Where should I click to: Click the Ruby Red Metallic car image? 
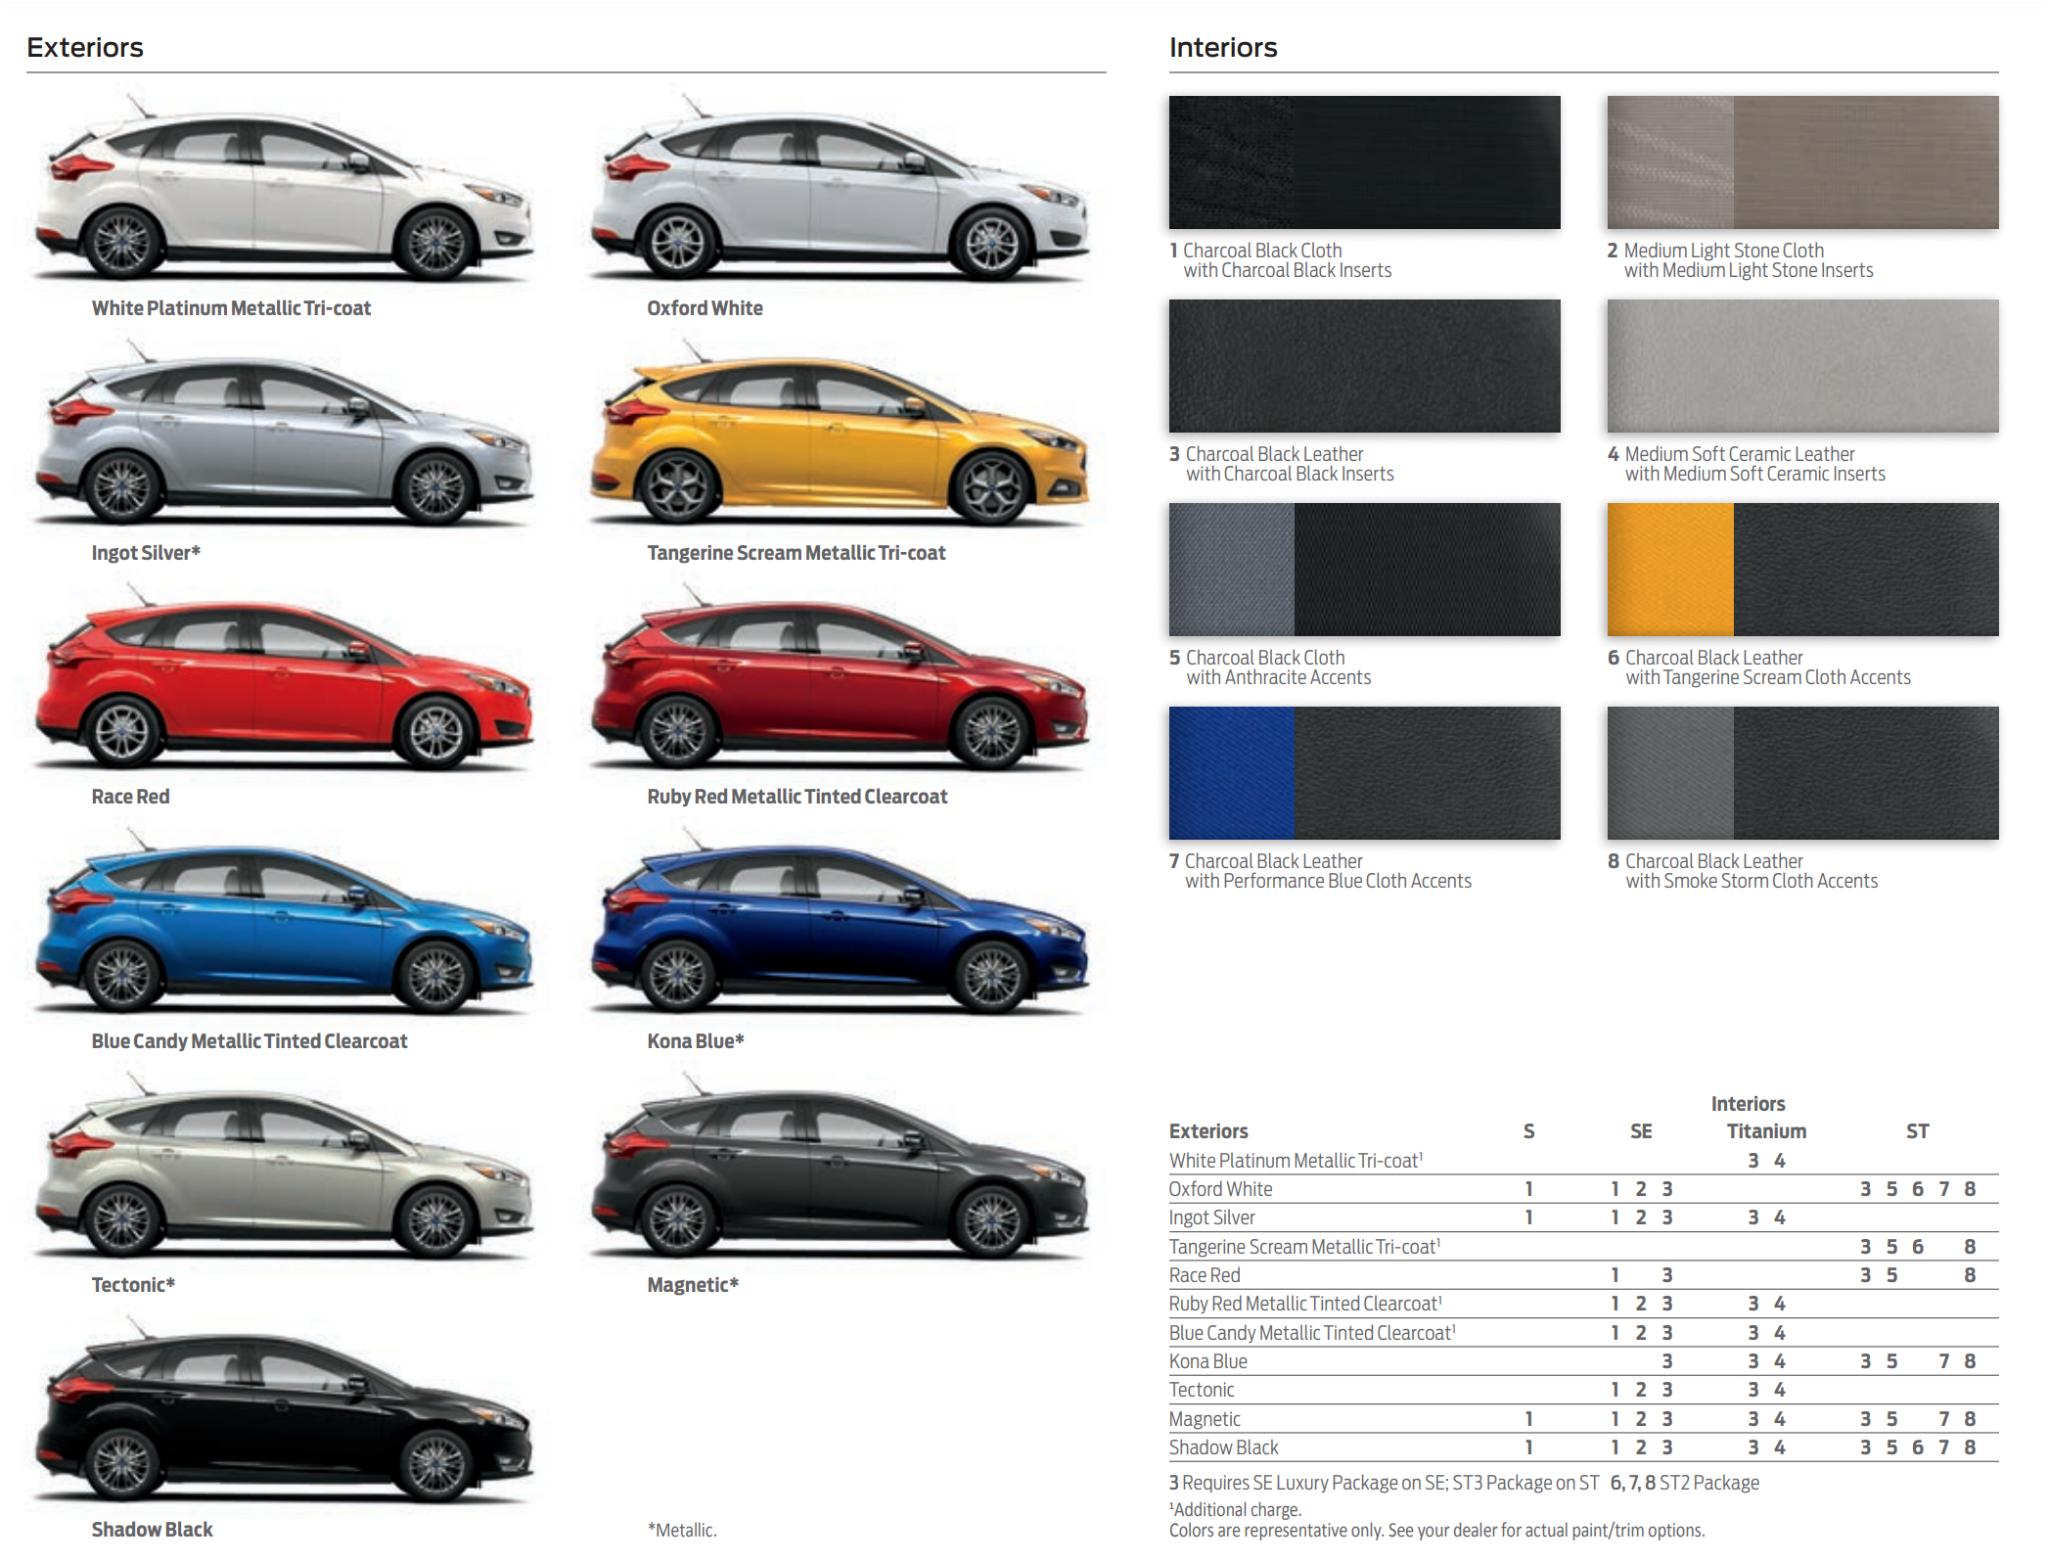click(x=840, y=678)
